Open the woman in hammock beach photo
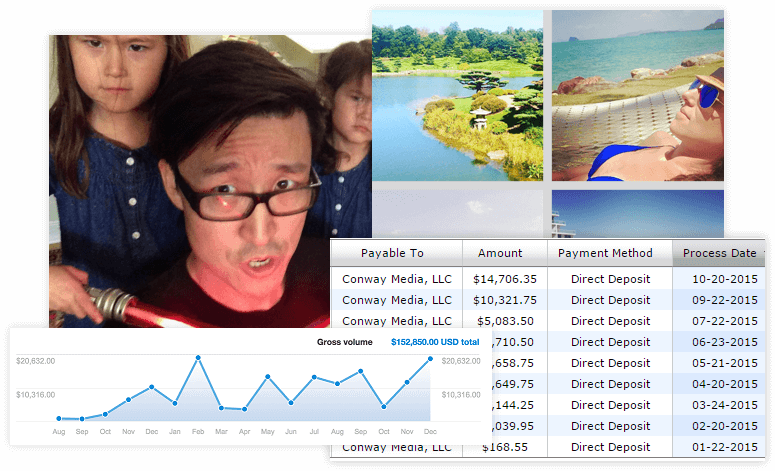 click(x=638, y=95)
